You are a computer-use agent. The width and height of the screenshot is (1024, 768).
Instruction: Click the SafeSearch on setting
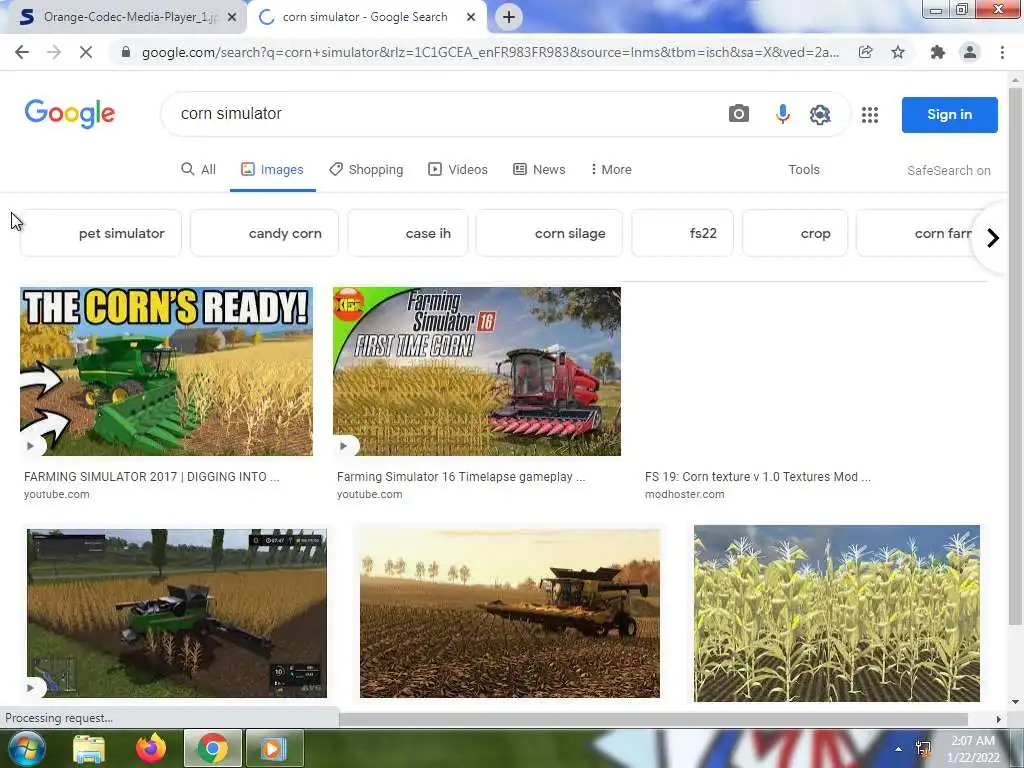coord(948,170)
